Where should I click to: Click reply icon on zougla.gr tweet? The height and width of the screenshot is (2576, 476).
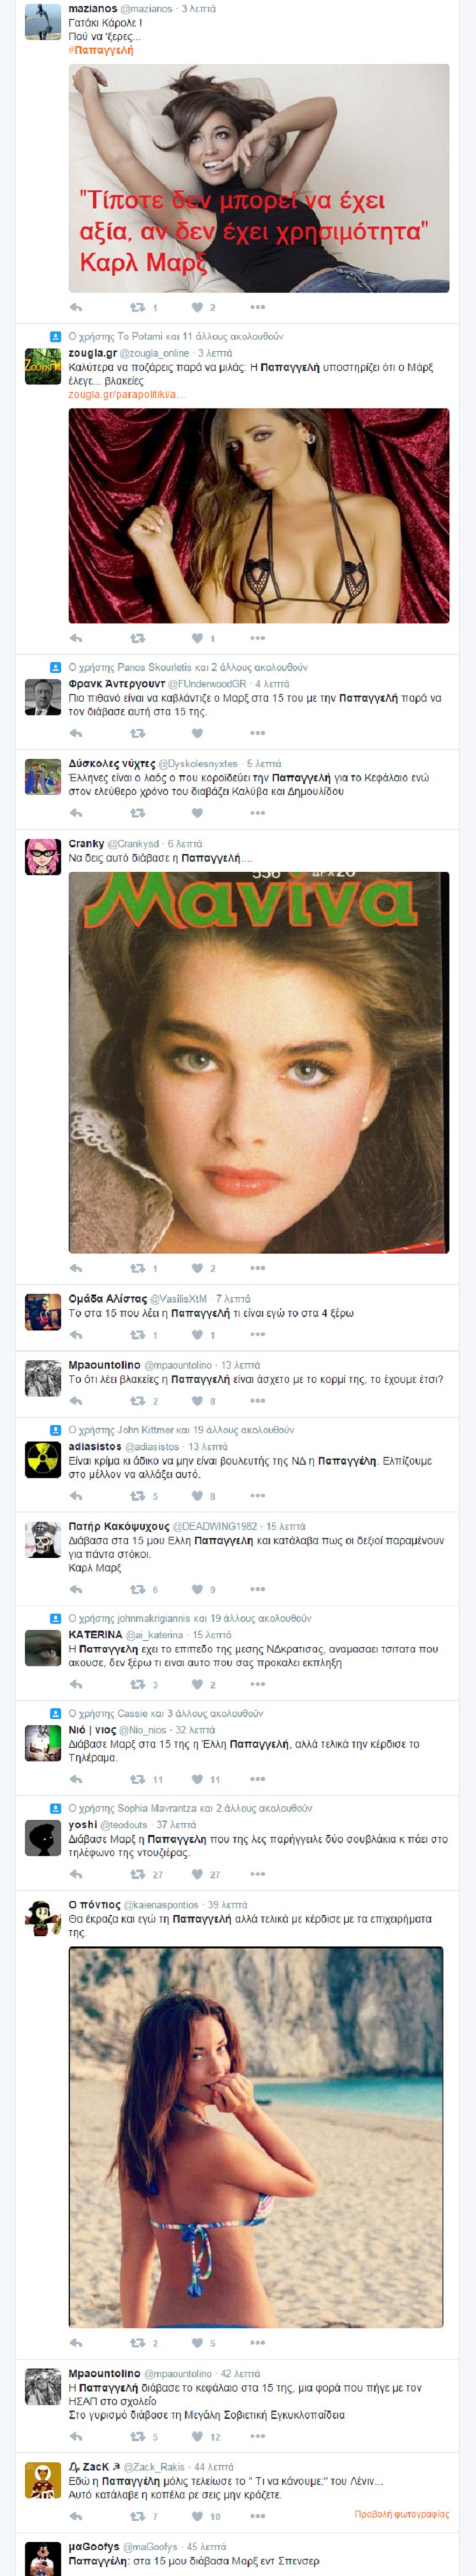point(76,638)
